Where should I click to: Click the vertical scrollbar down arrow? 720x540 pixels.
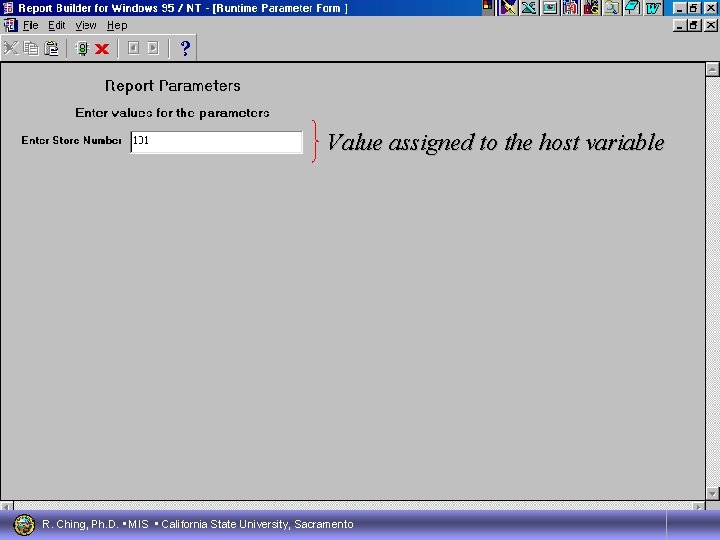[x=712, y=494]
